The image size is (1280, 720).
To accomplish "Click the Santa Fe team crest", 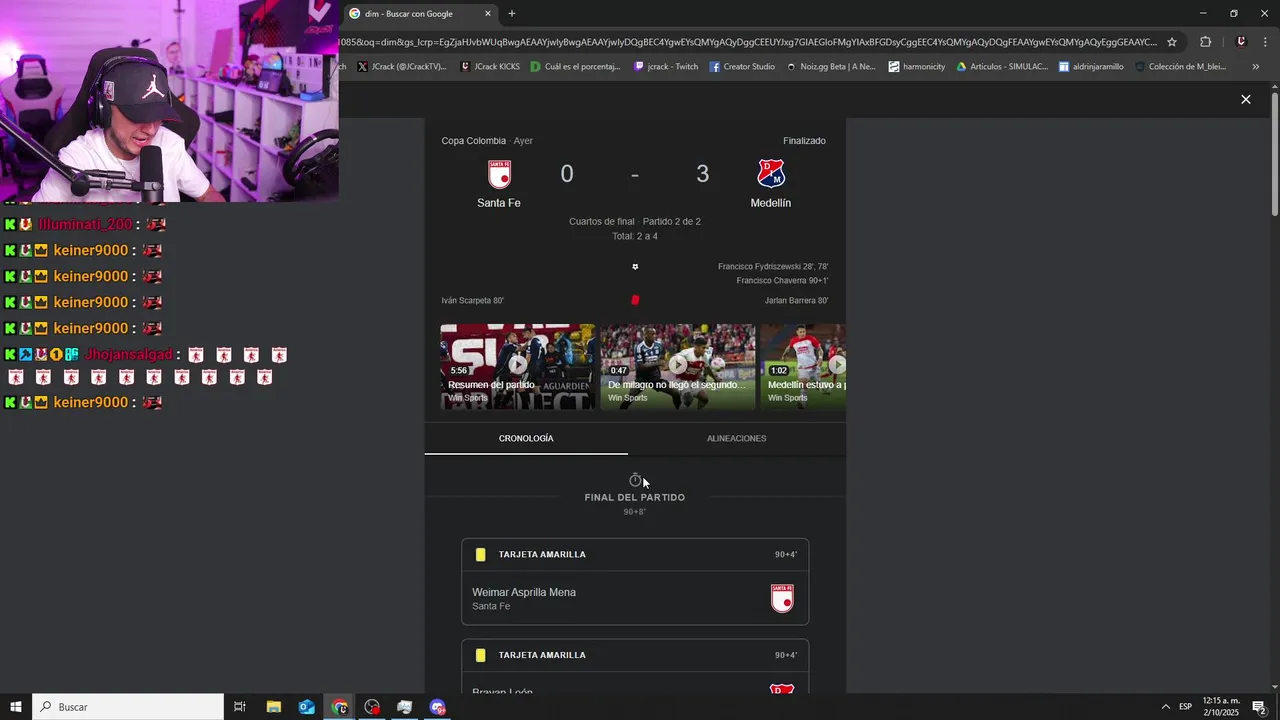I will click(x=499, y=175).
